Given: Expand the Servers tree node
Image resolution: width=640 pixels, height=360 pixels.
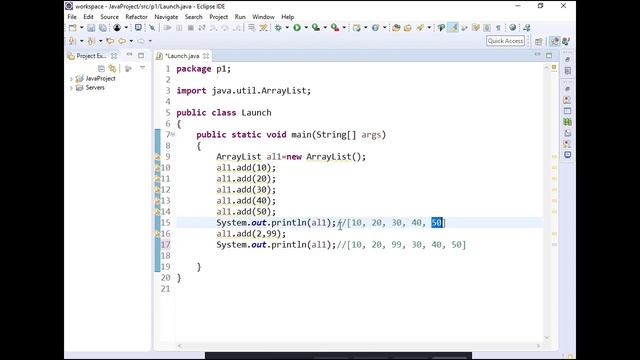Looking at the screenshot, I should [71, 88].
